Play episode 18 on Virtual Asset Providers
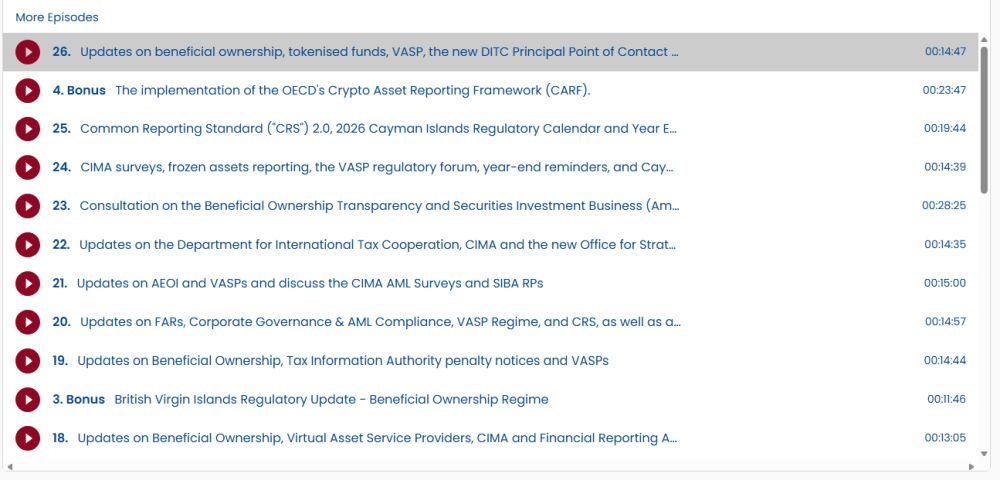1000x480 pixels. point(28,438)
